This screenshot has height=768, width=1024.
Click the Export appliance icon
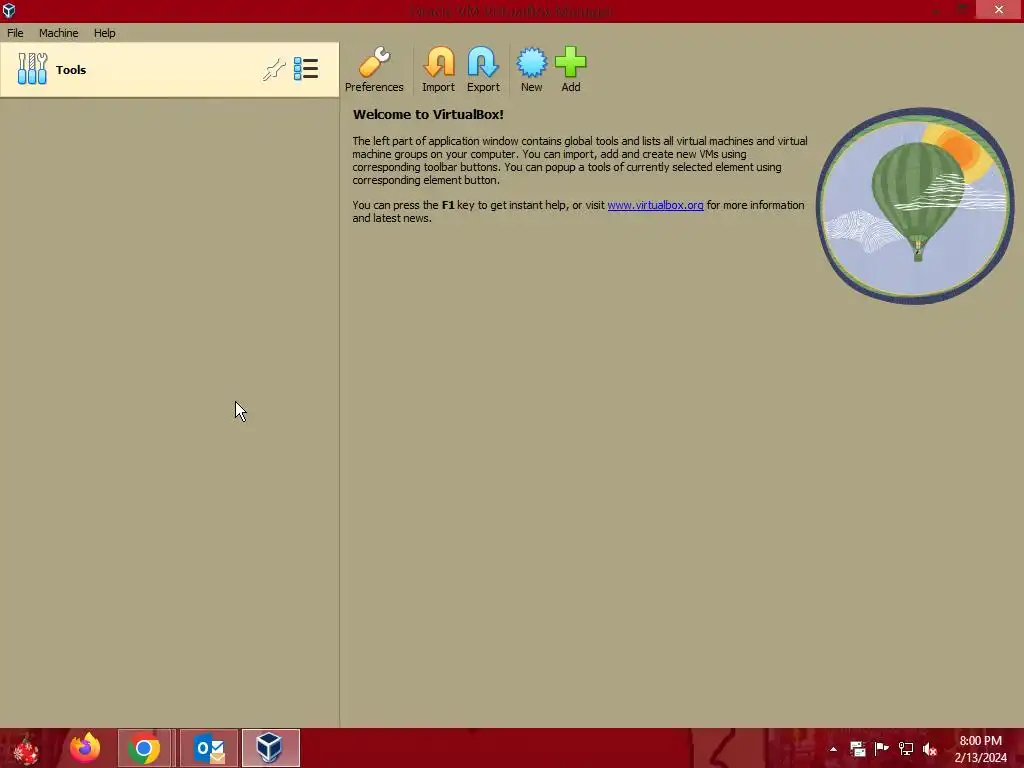pos(483,69)
